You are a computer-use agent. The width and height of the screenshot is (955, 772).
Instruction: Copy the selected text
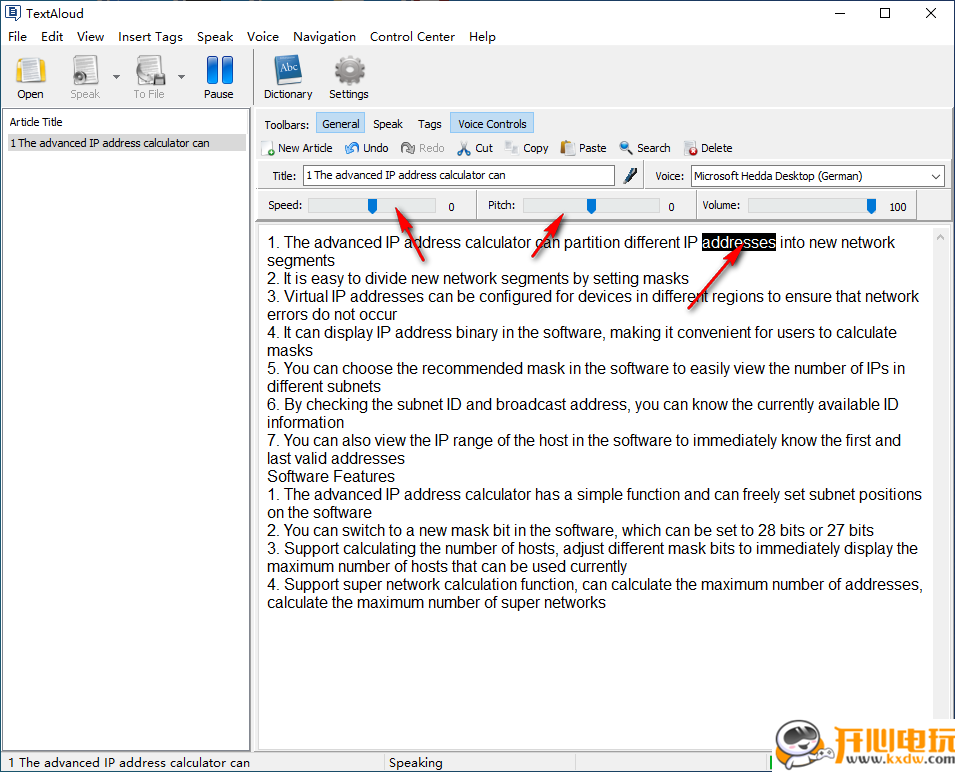click(527, 148)
